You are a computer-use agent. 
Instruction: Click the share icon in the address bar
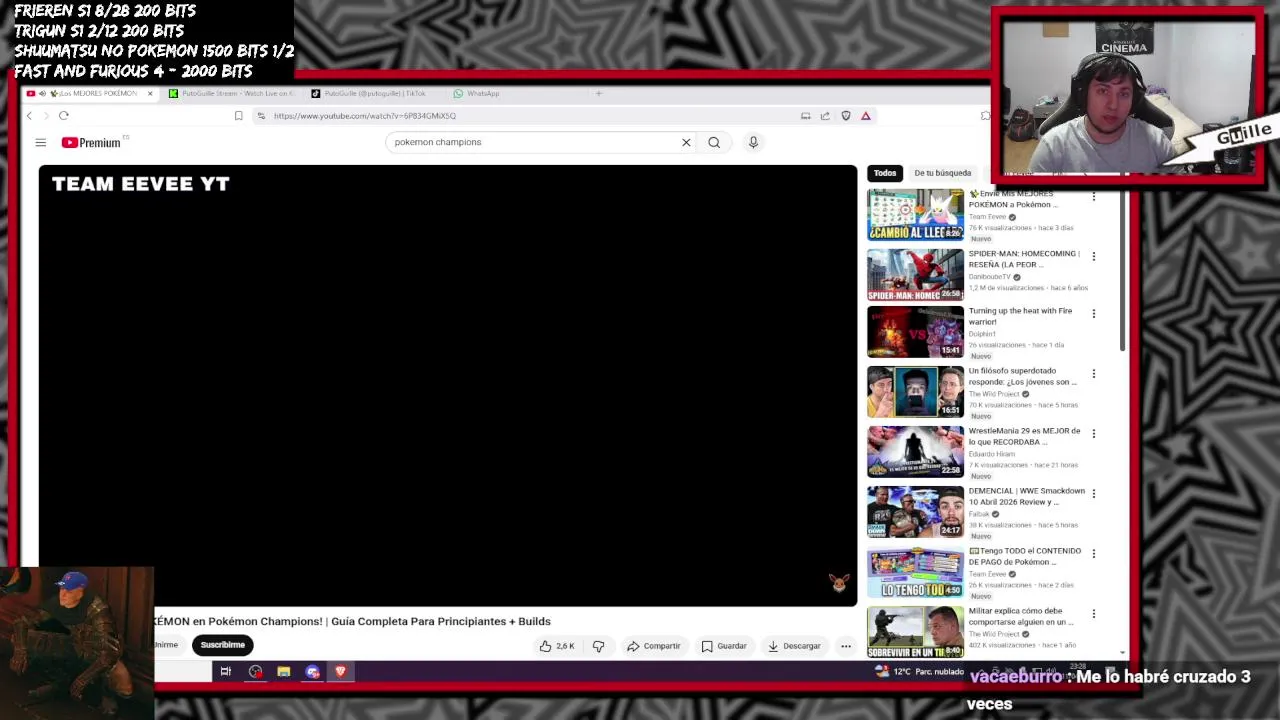pyautogui.click(x=825, y=116)
